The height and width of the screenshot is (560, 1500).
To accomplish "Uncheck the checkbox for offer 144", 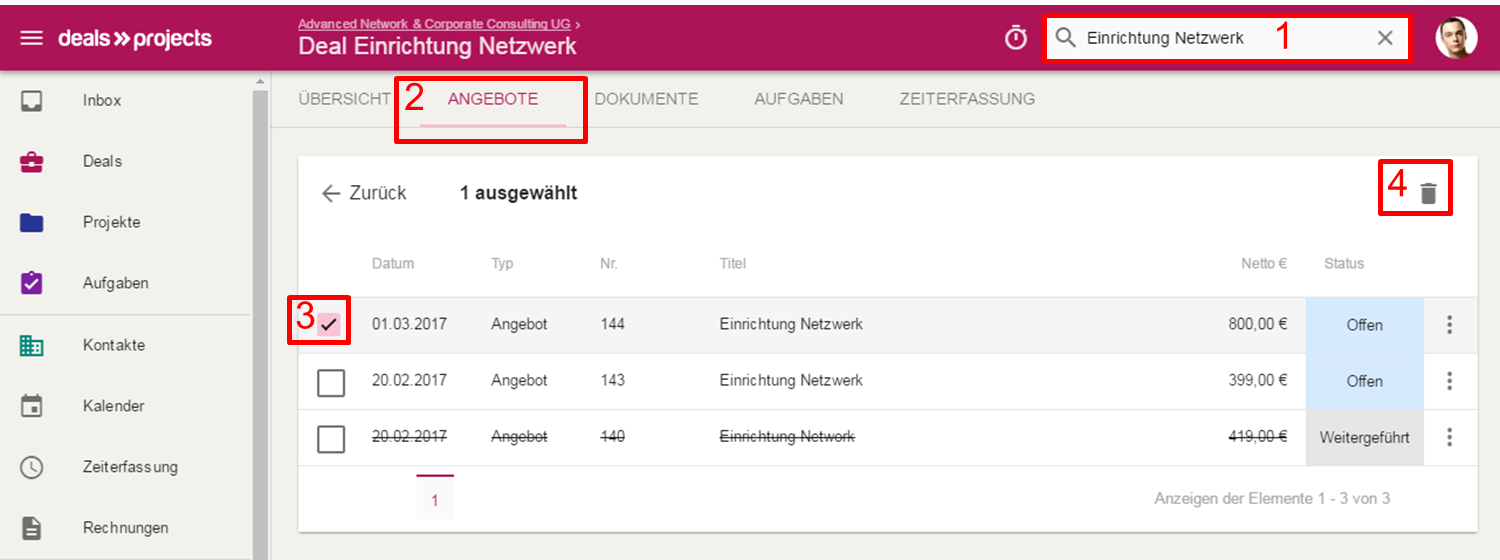I will coord(330,325).
